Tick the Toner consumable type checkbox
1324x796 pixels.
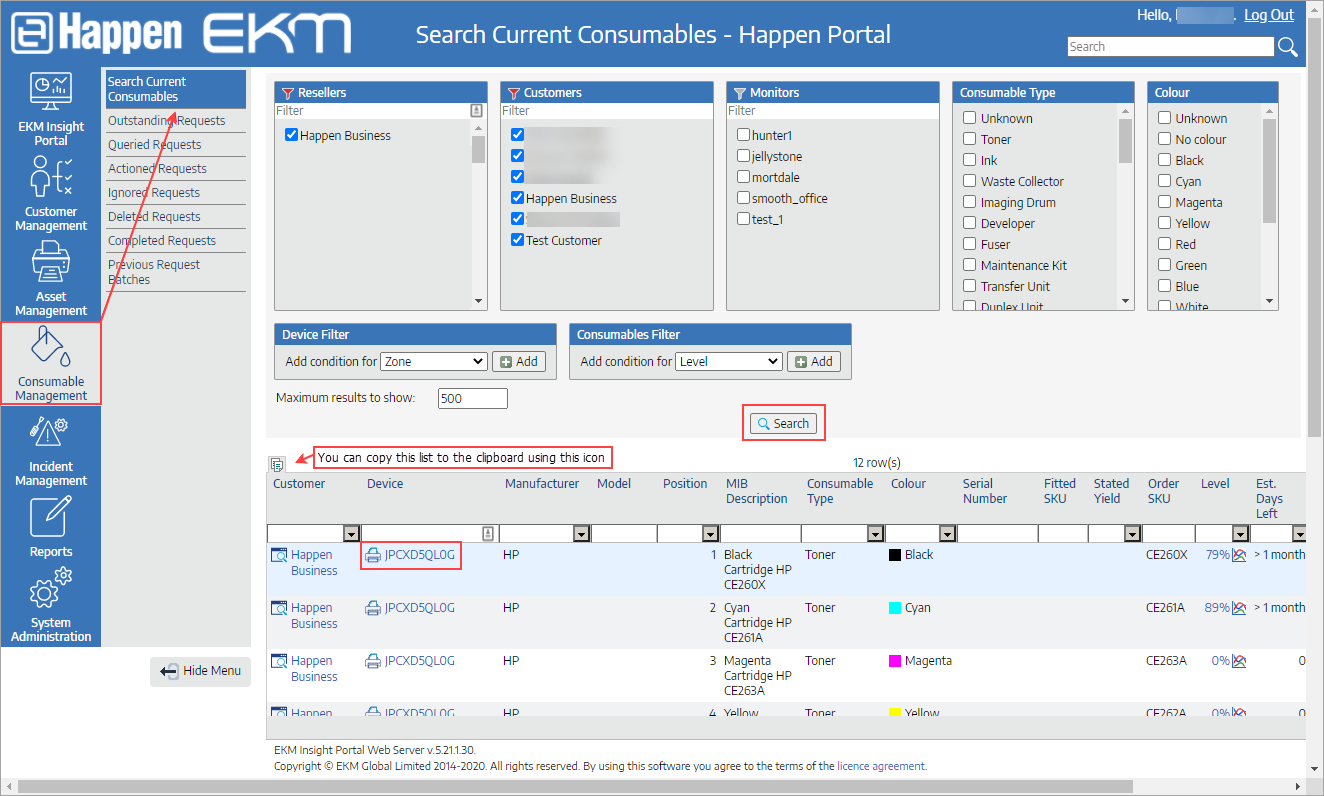(969, 140)
